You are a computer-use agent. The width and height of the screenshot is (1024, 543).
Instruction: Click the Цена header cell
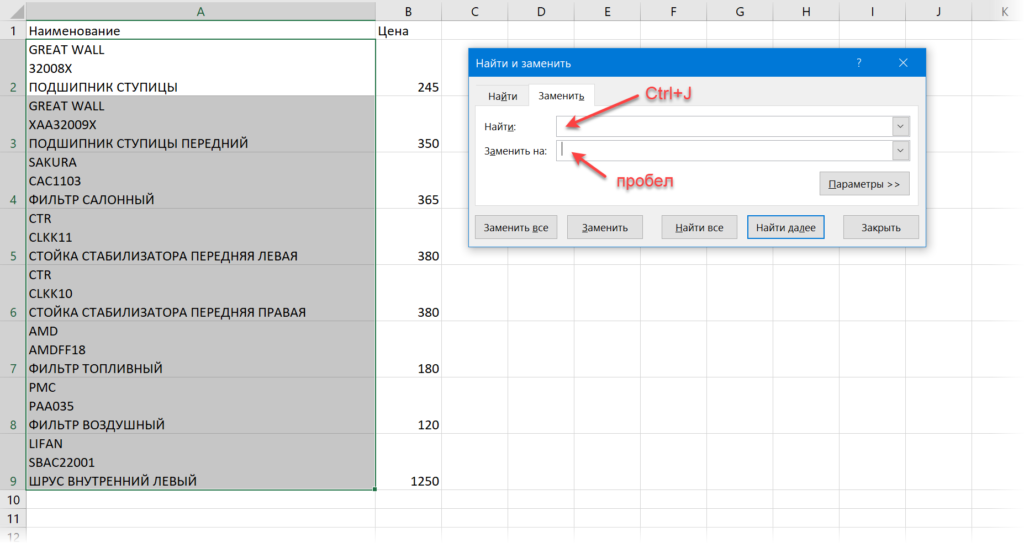tap(408, 31)
